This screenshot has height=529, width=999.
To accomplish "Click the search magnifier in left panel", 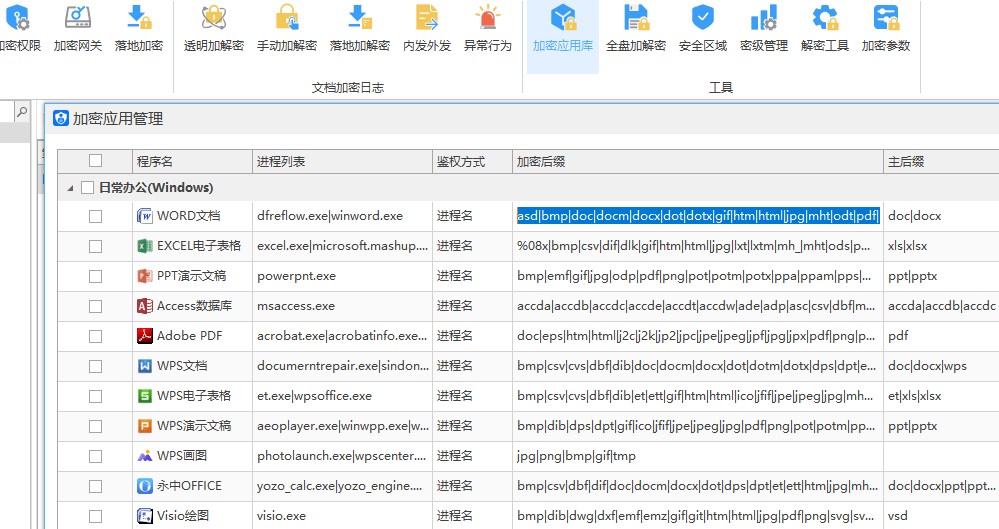I will [21, 113].
